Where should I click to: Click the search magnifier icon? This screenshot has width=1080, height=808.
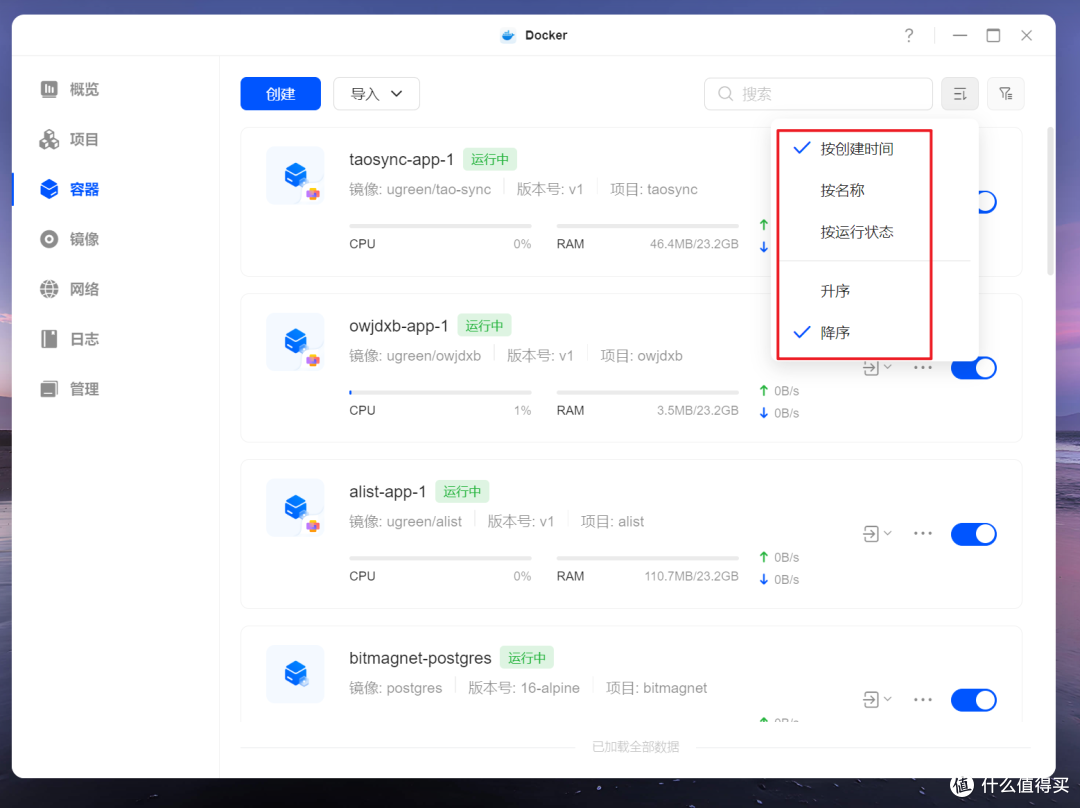click(x=725, y=94)
